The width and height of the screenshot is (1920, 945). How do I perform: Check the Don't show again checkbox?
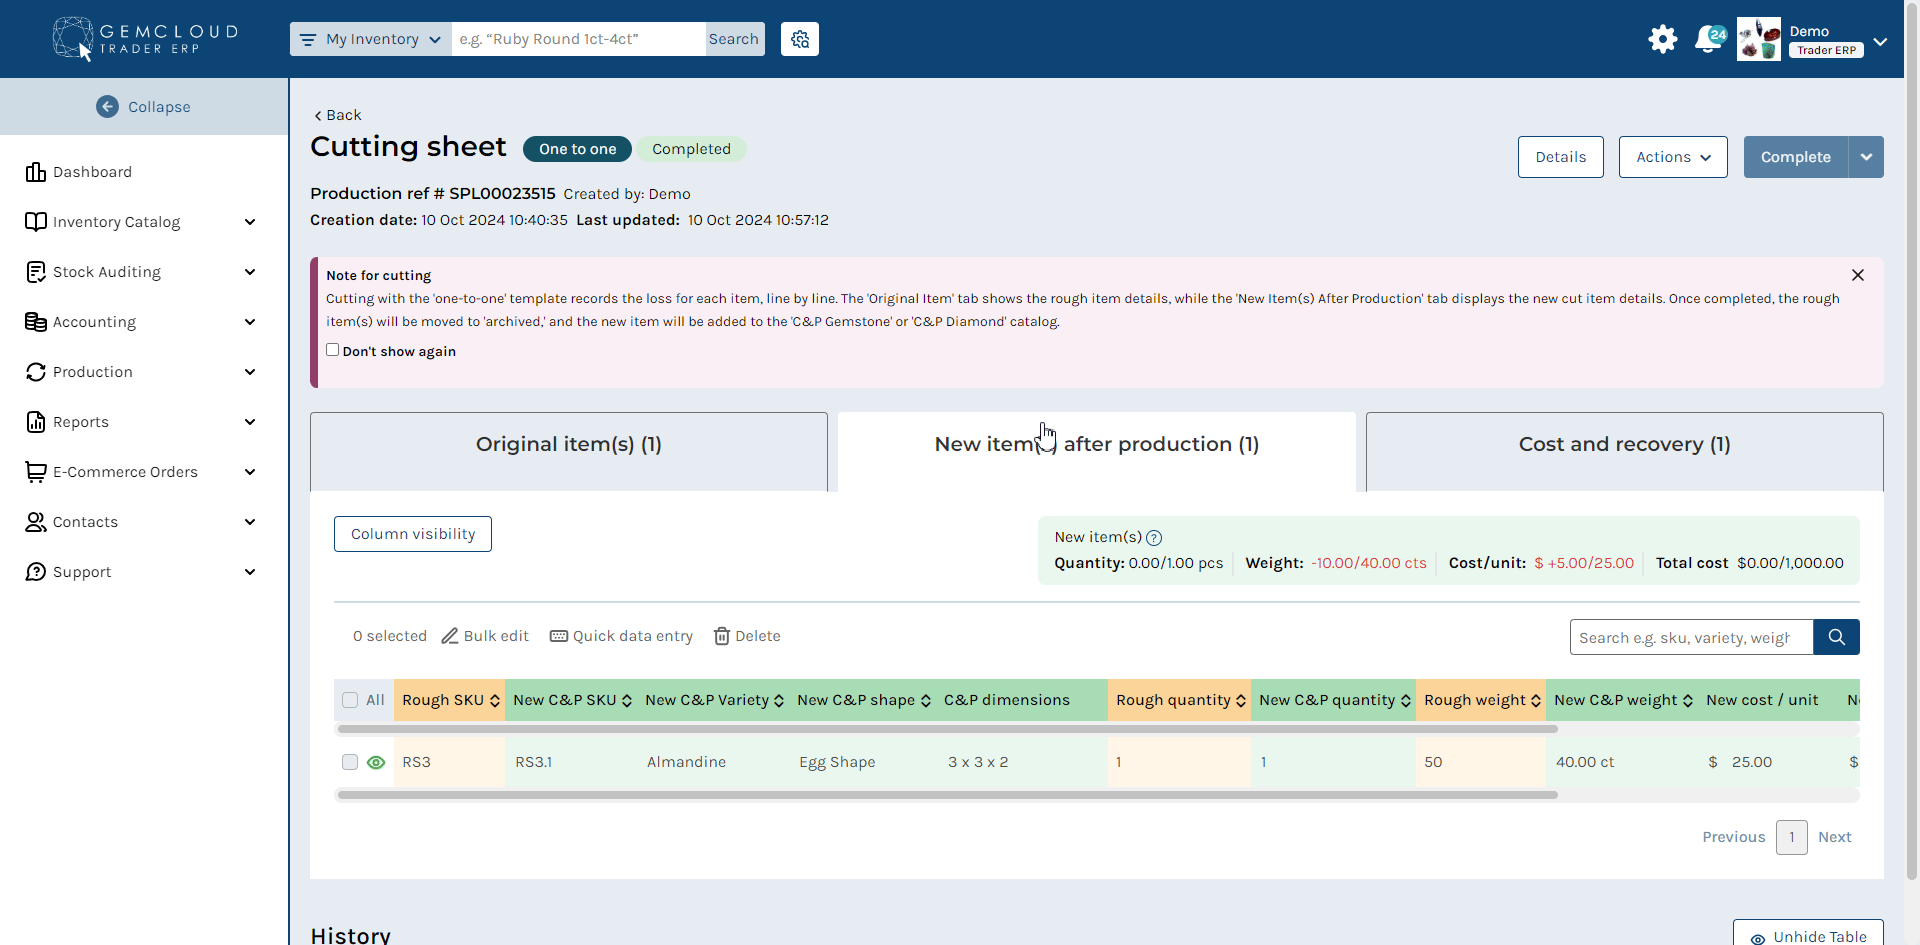click(x=333, y=350)
